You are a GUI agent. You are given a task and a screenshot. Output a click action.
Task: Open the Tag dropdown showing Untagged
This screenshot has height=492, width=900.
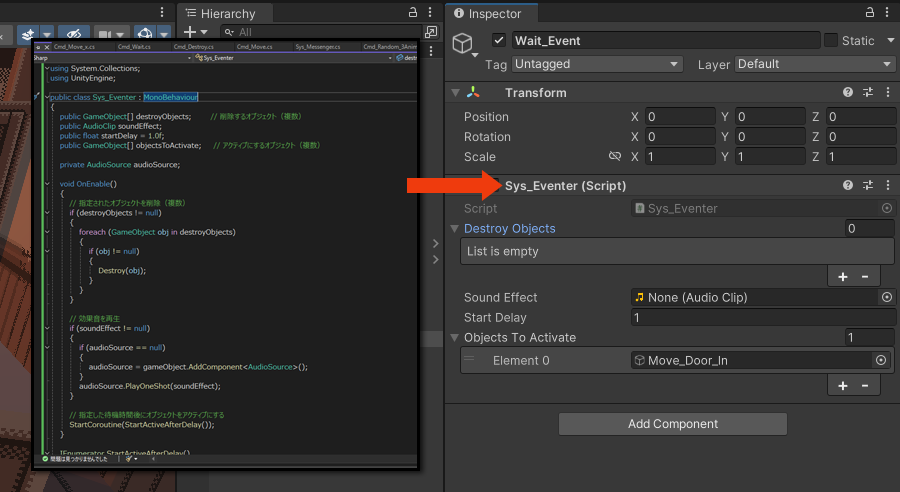597,64
